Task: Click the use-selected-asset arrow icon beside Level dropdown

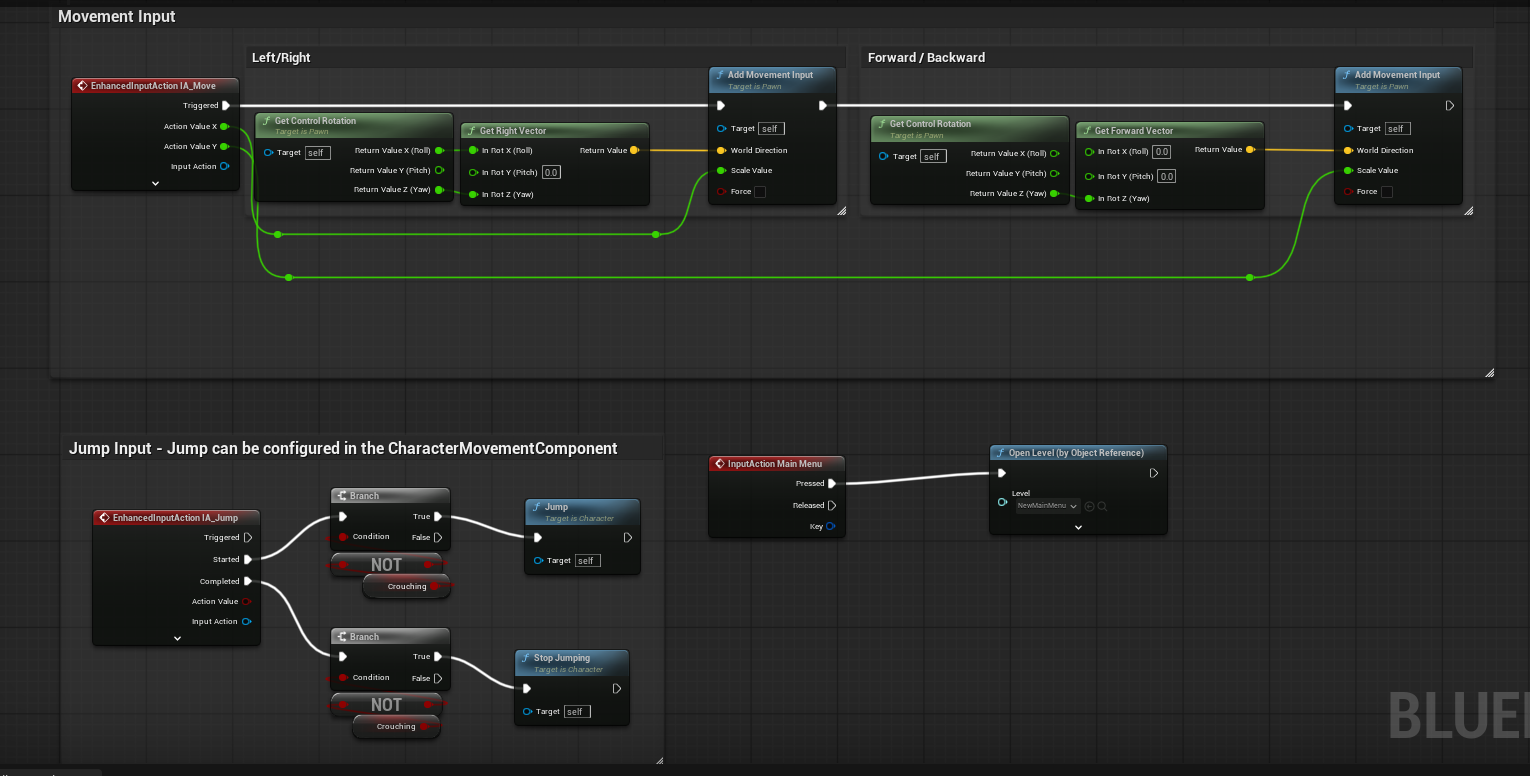Action: 1090,507
